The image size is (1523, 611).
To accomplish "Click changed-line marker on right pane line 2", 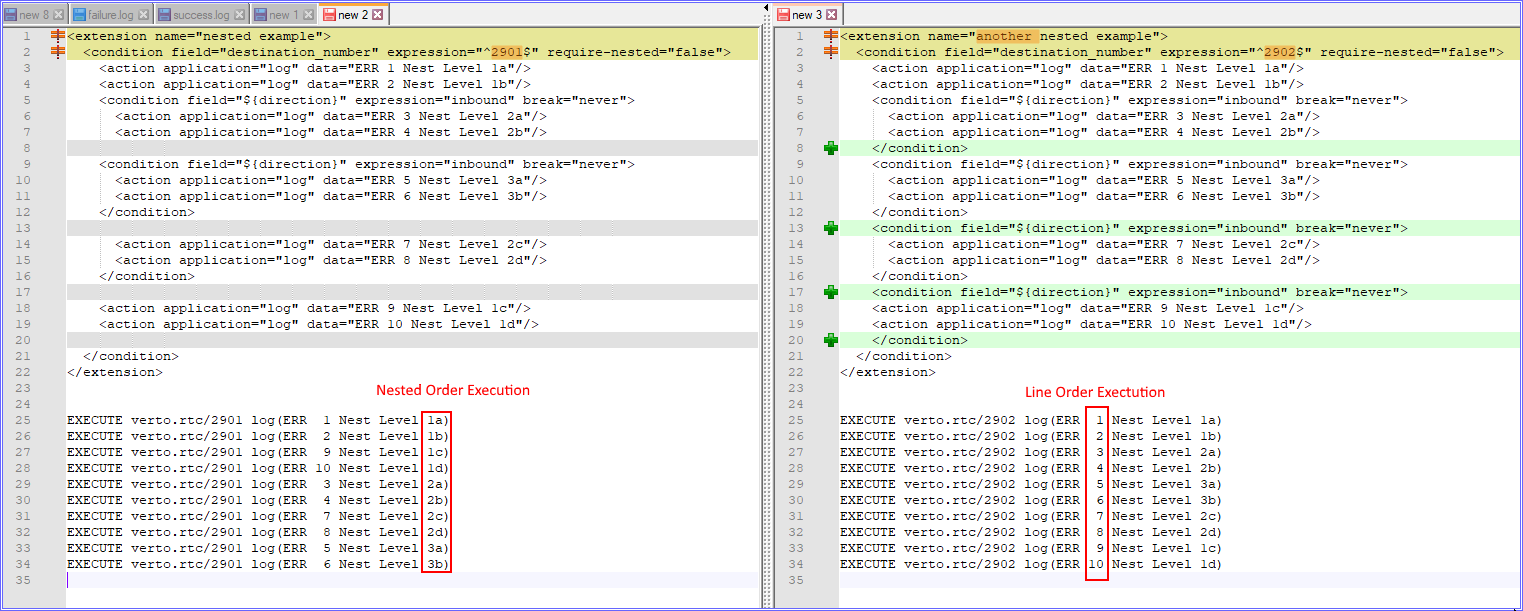I will pyautogui.click(x=830, y=52).
